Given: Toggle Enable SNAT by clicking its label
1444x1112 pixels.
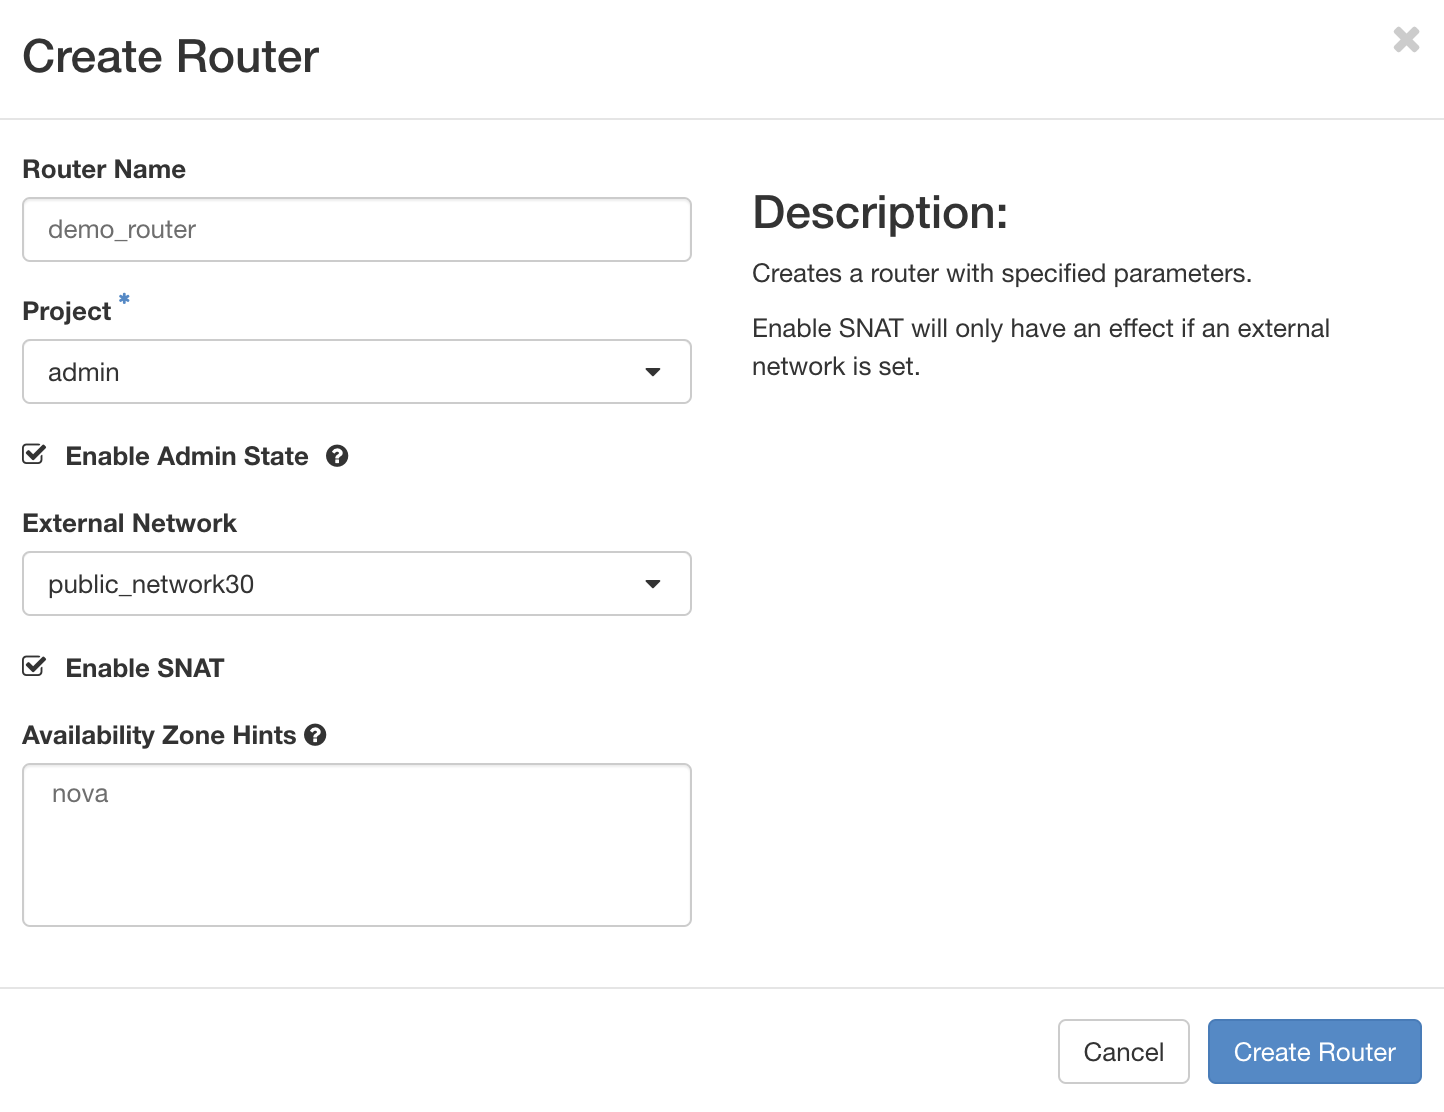Looking at the screenshot, I should pyautogui.click(x=144, y=668).
